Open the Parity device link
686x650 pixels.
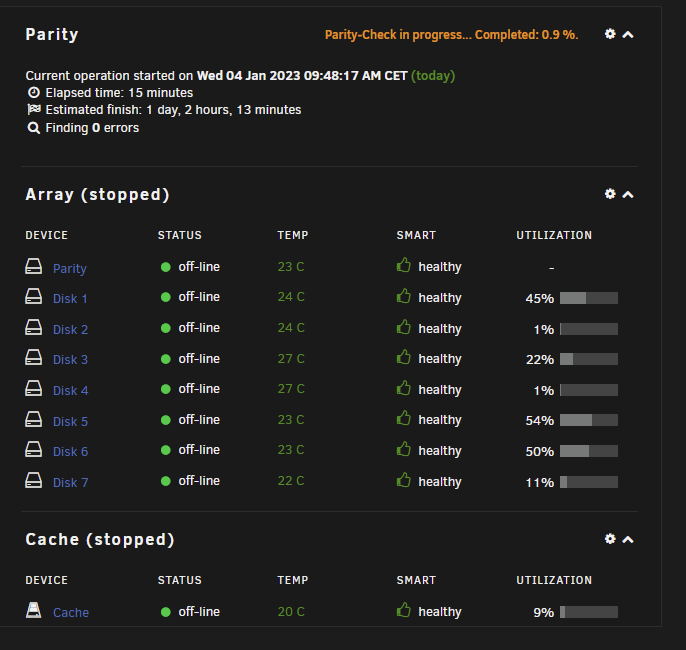coord(70,269)
